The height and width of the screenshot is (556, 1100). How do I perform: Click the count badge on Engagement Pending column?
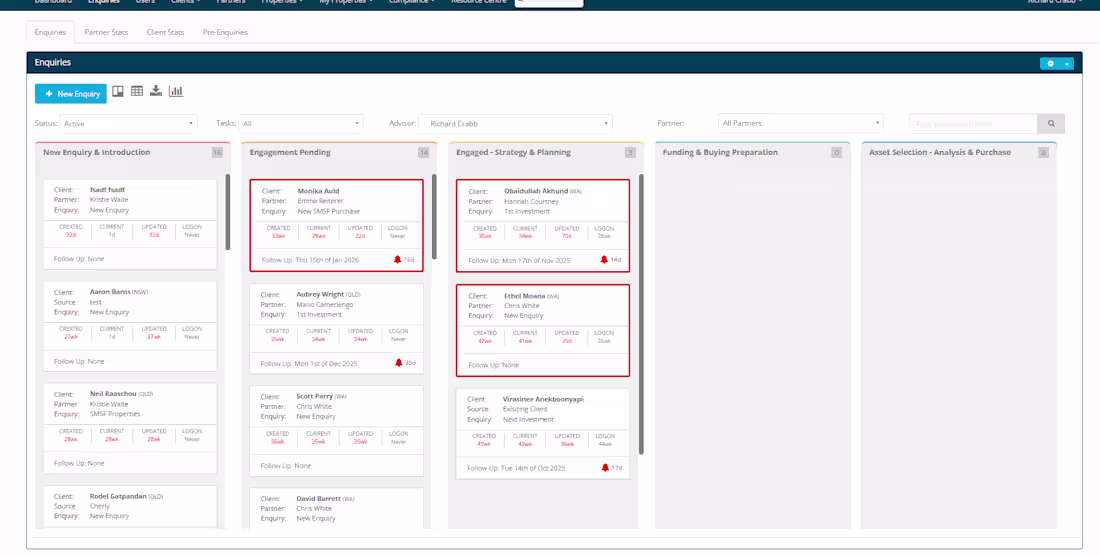pos(423,153)
